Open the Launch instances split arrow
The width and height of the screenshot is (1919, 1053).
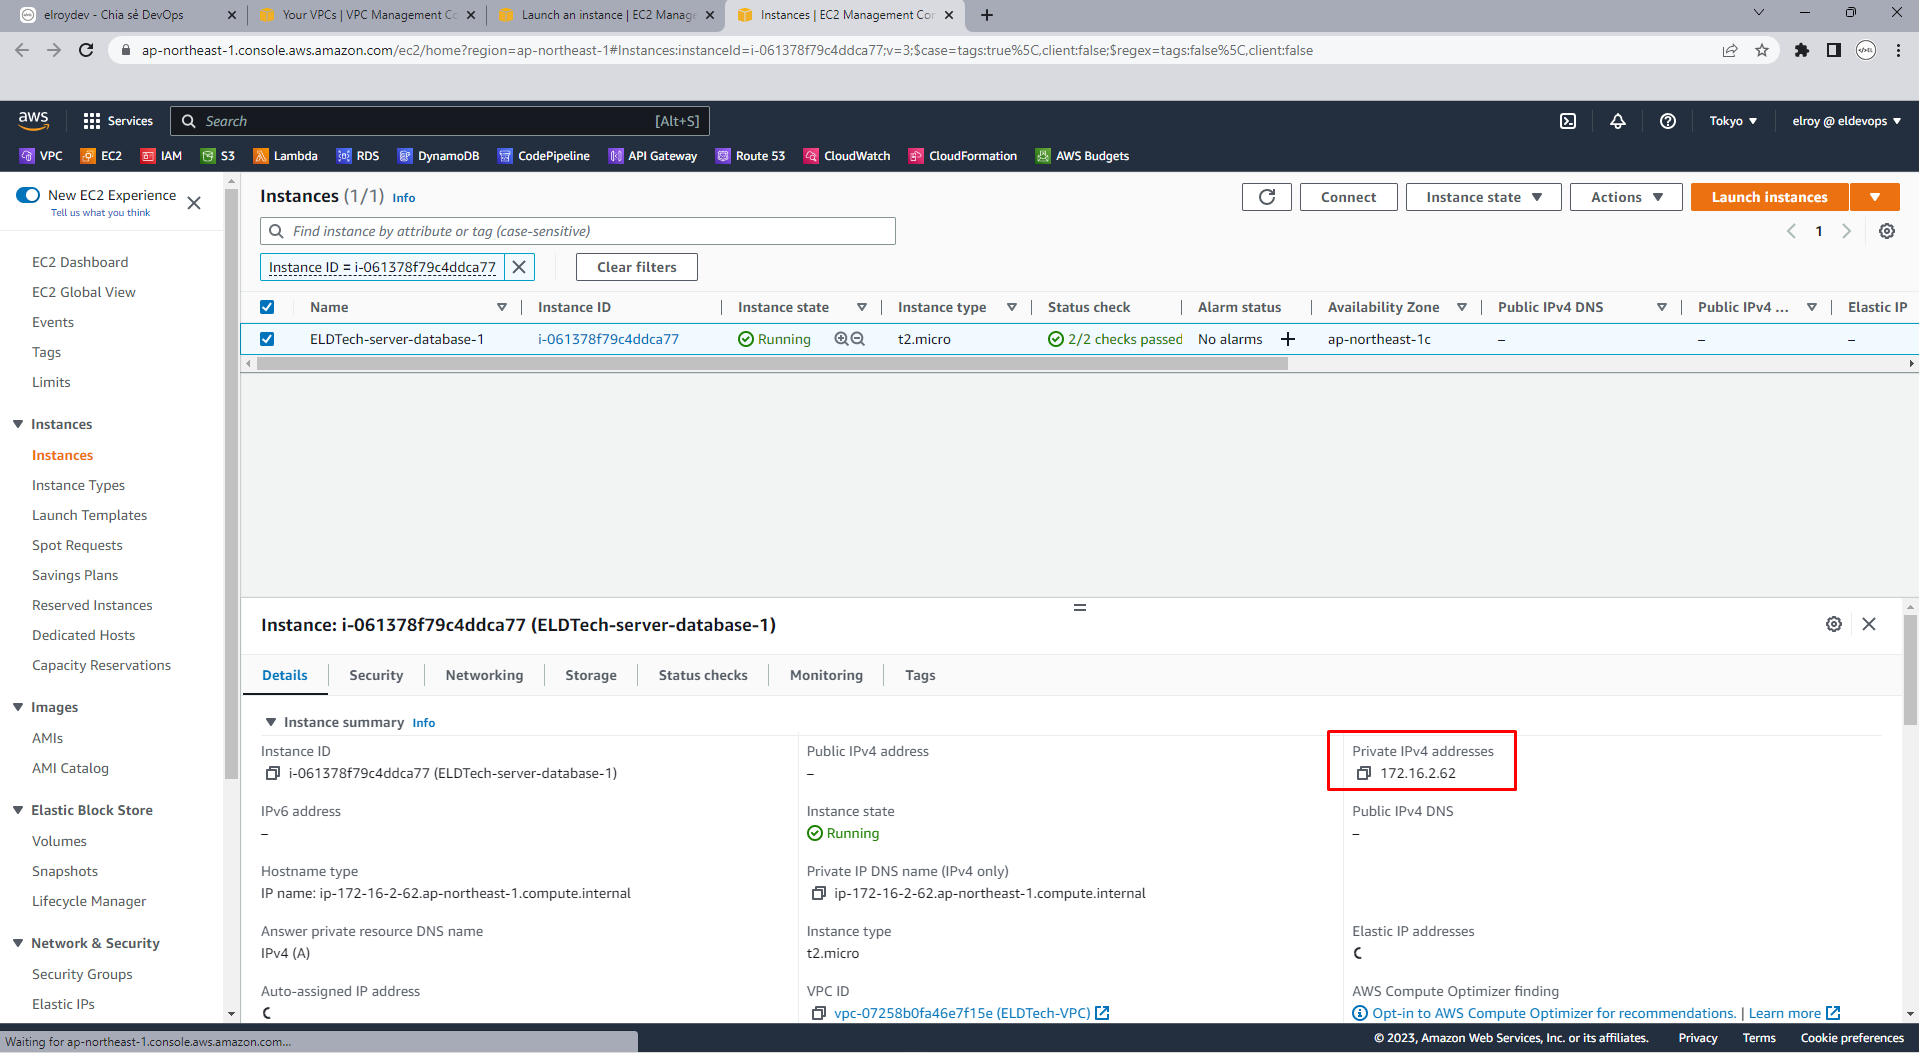(1875, 197)
